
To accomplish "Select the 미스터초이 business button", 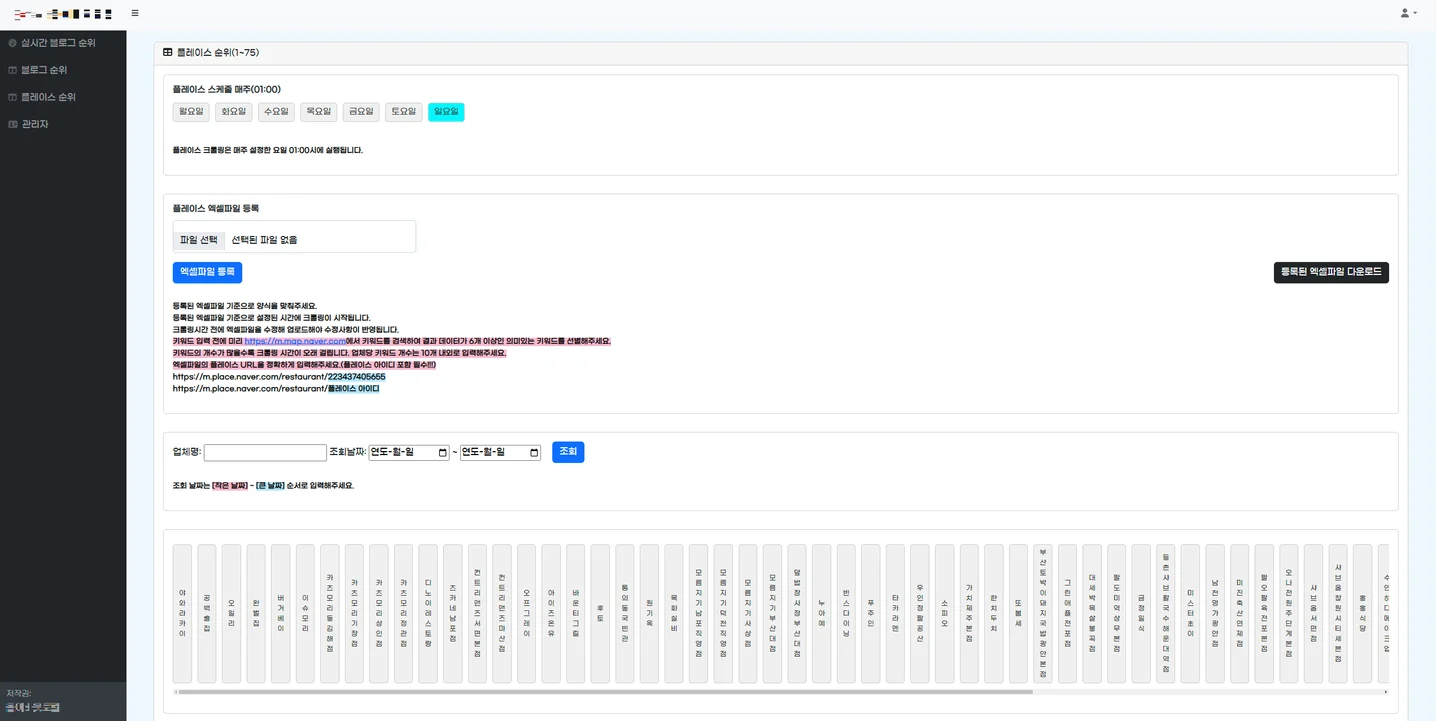I will point(1190,614).
